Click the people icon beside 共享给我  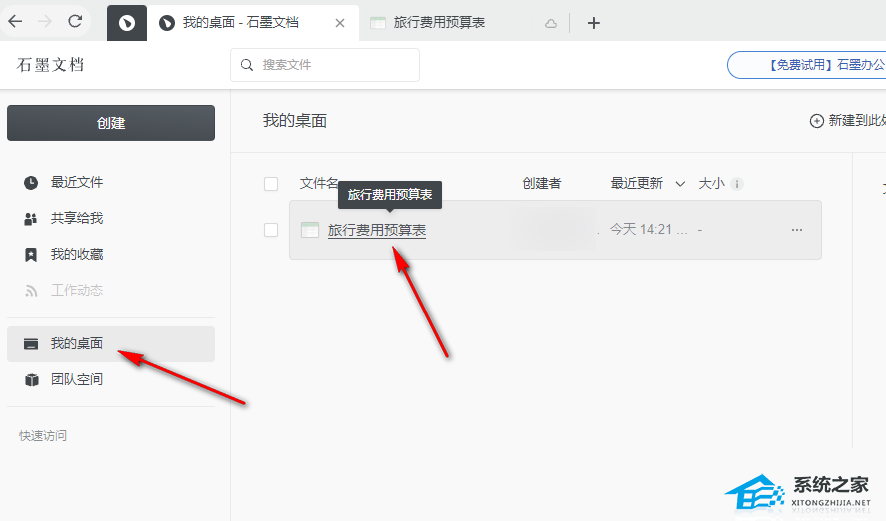click(x=31, y=219)
